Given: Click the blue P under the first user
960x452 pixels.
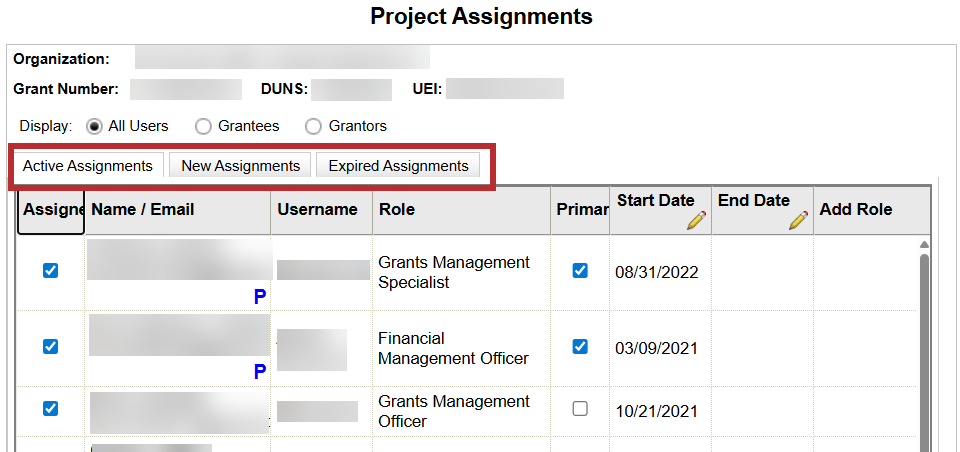Looking at the screenshot, I should (260, 297).
